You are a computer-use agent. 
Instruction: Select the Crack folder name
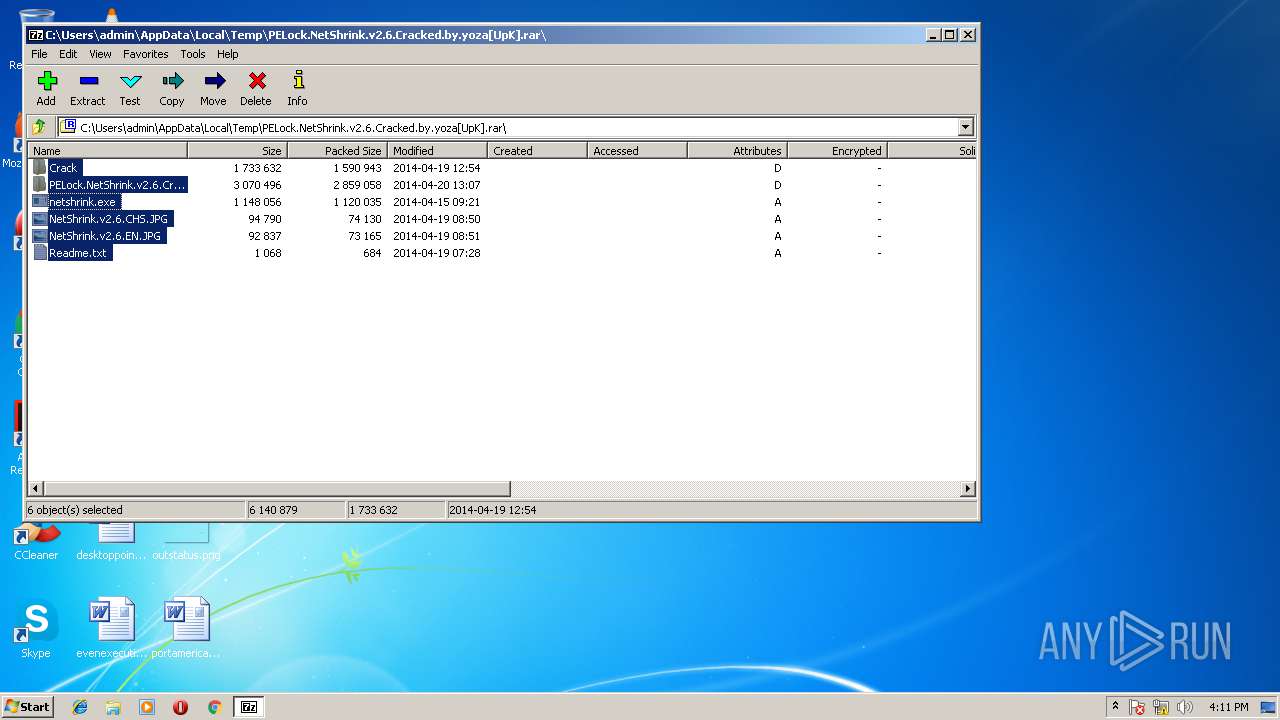(63, 168)
